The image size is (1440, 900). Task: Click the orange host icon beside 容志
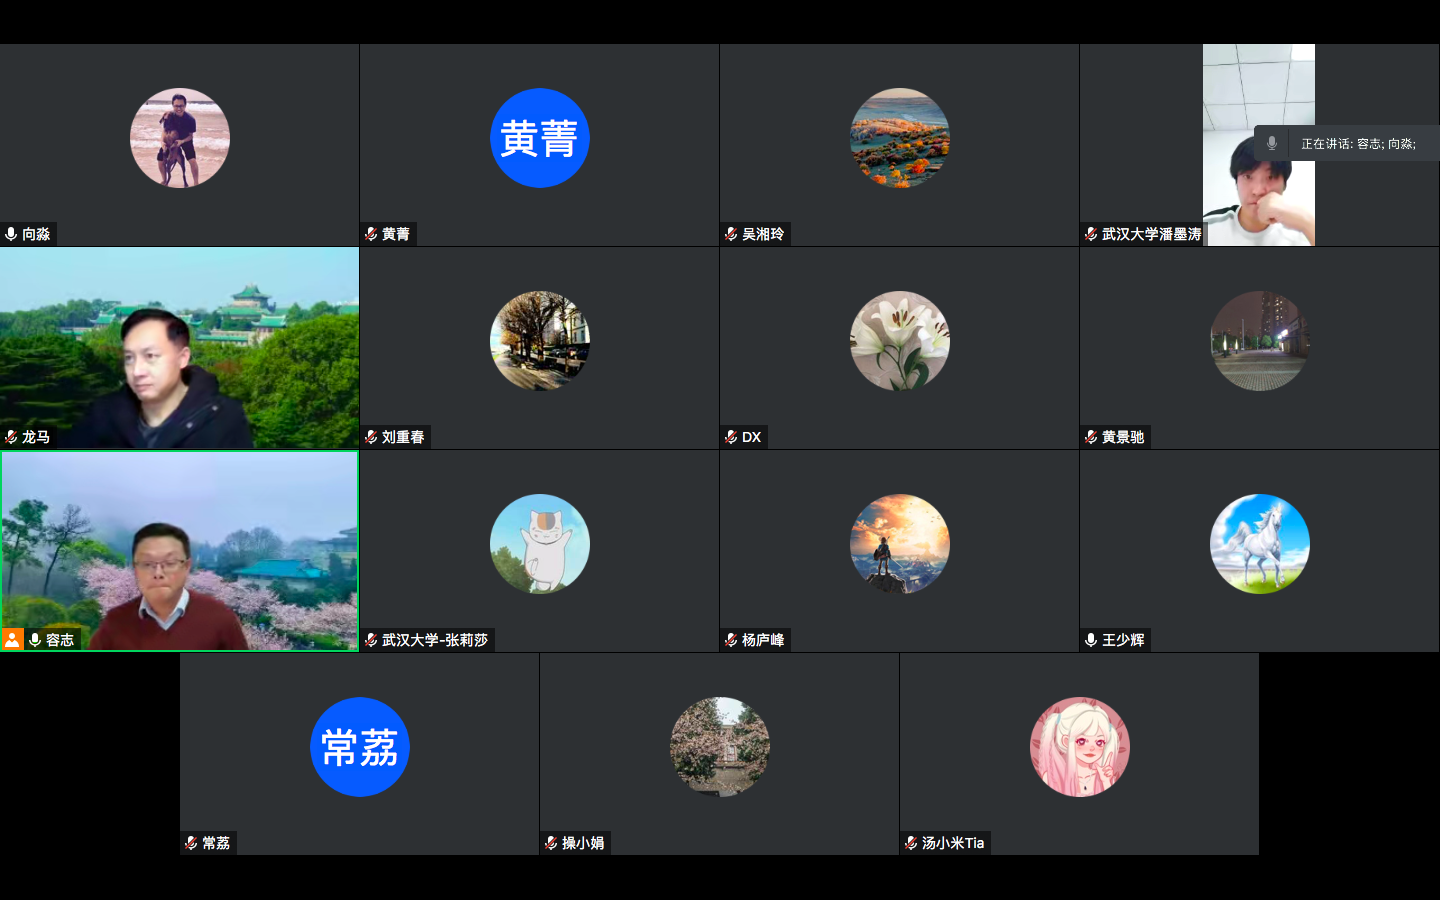click(12, 639)
